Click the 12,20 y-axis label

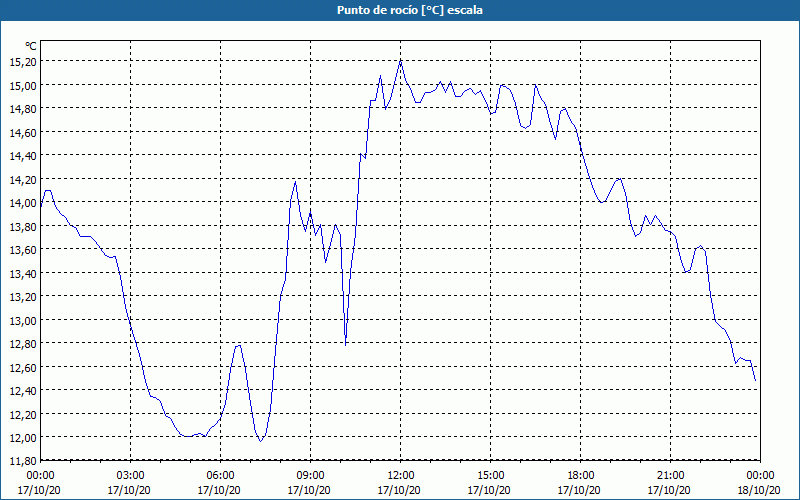[x=23, y=414]
